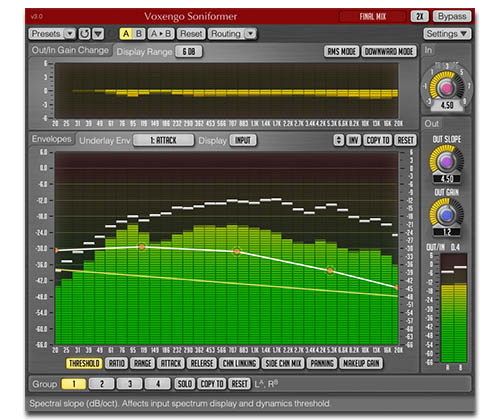Click the white envelope endpoint at 20 Hz

coord(56,250)
